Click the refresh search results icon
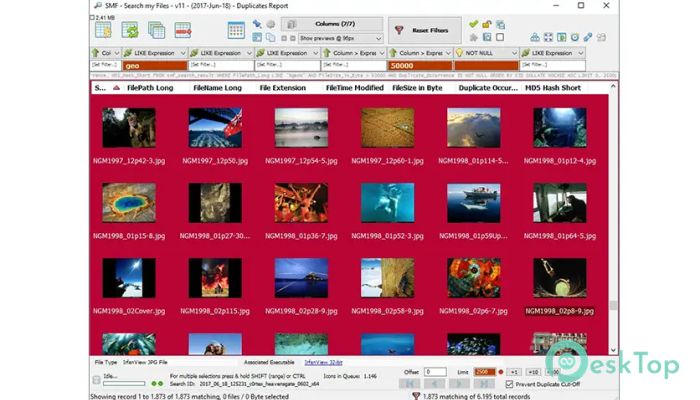 pyautogui.click(x=129, y=30)
